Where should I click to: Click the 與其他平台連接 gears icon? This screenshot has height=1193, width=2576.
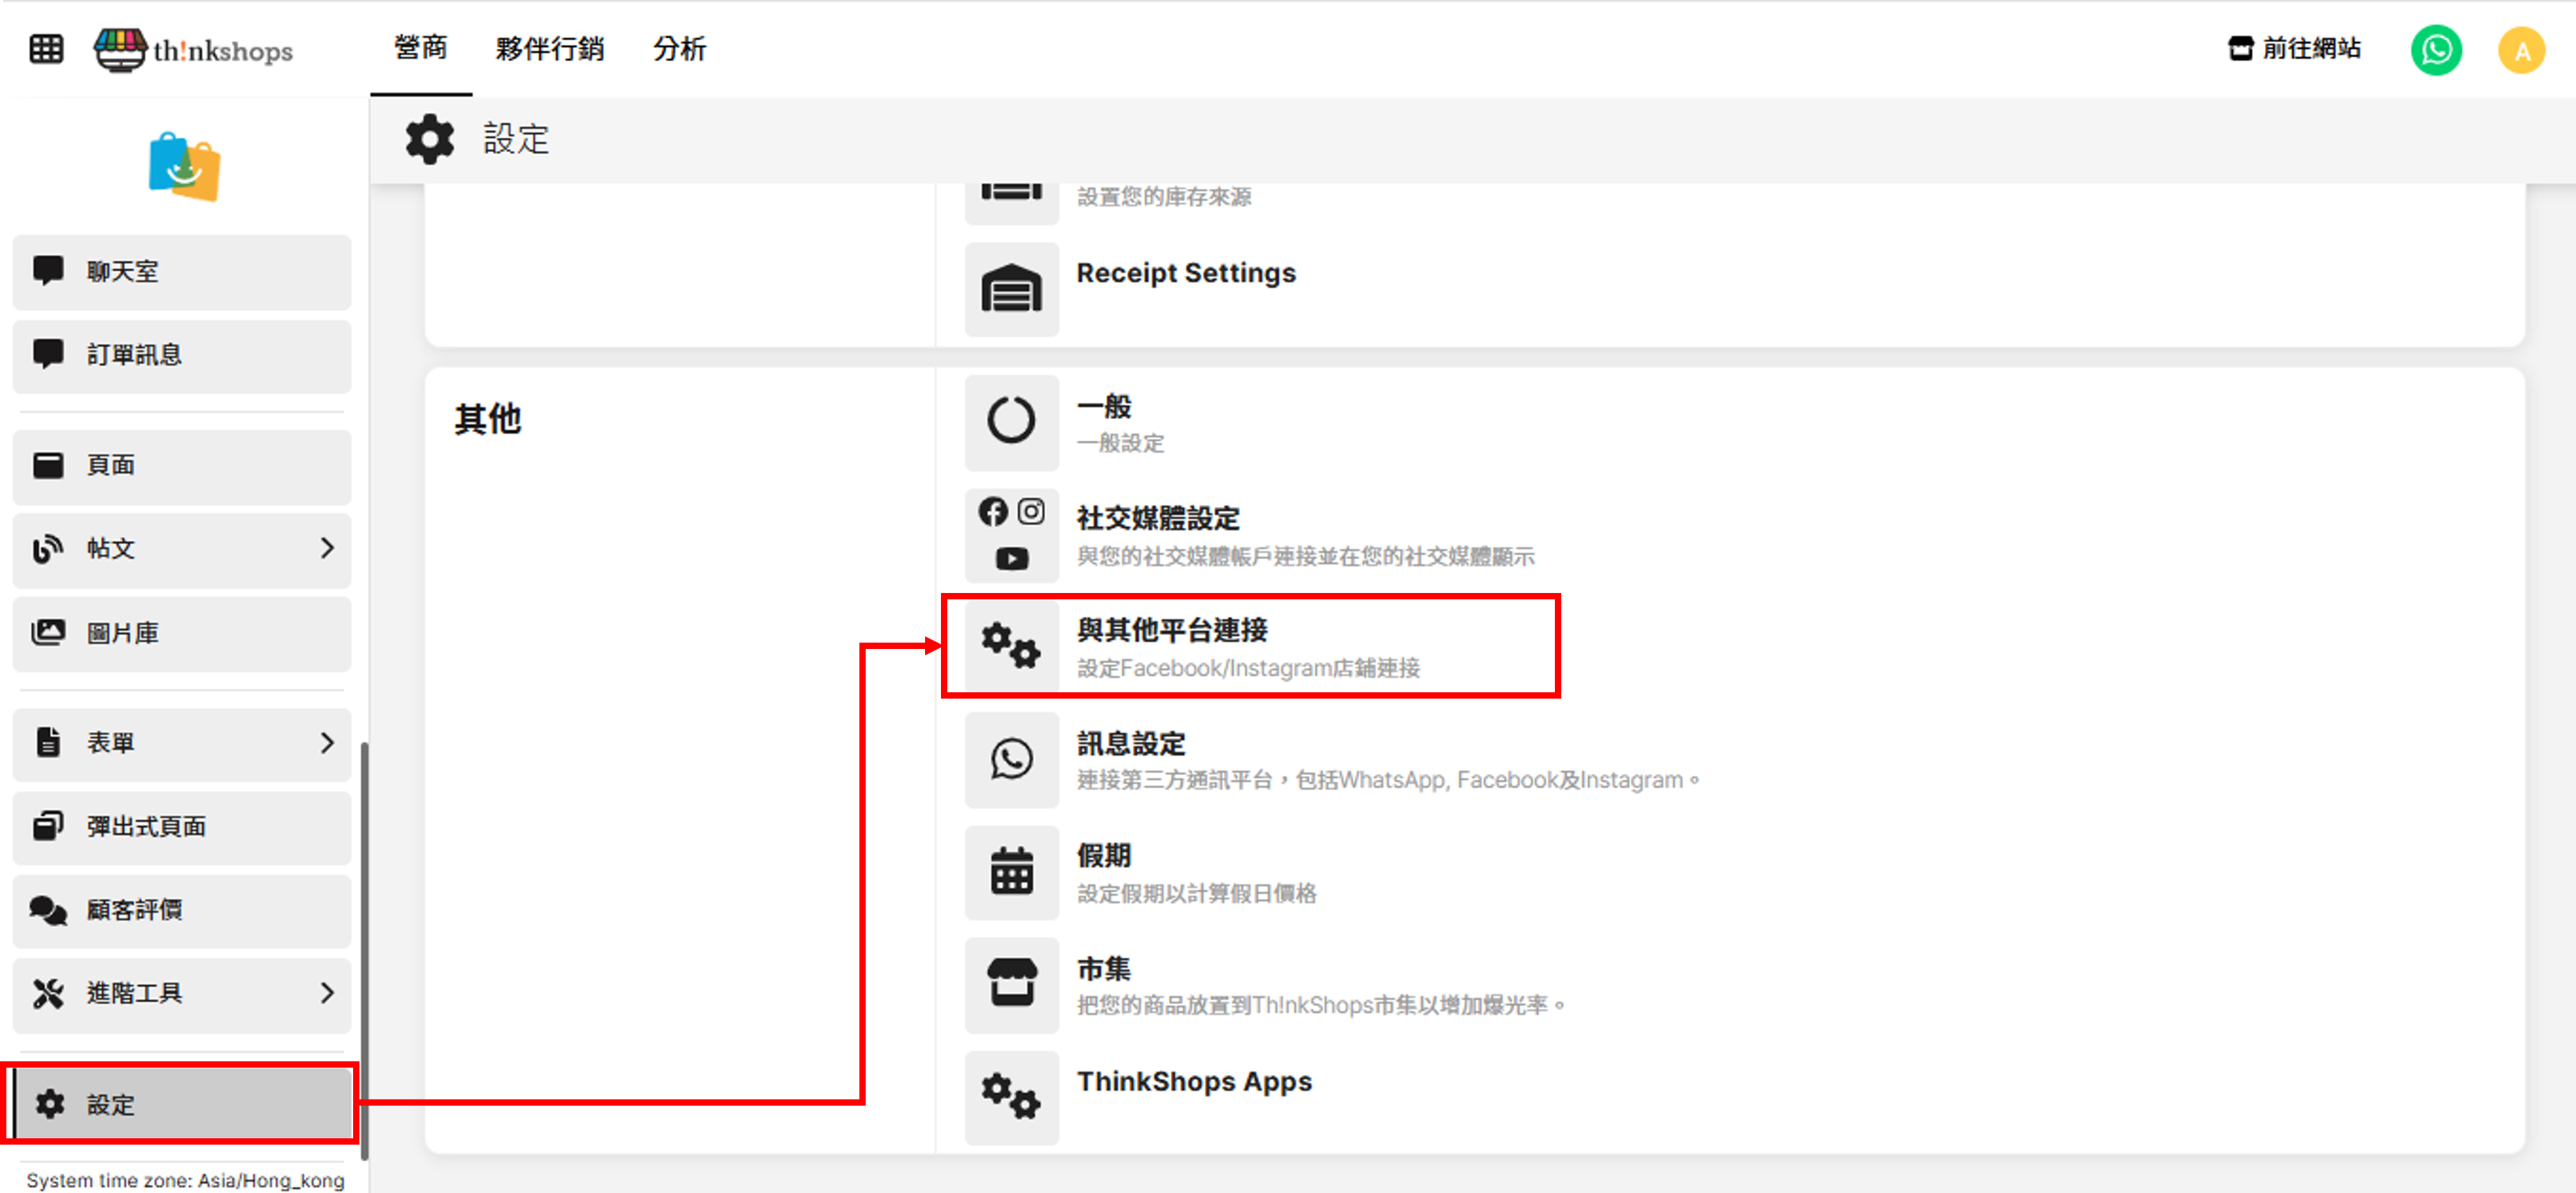click(x=1011, y=646)
